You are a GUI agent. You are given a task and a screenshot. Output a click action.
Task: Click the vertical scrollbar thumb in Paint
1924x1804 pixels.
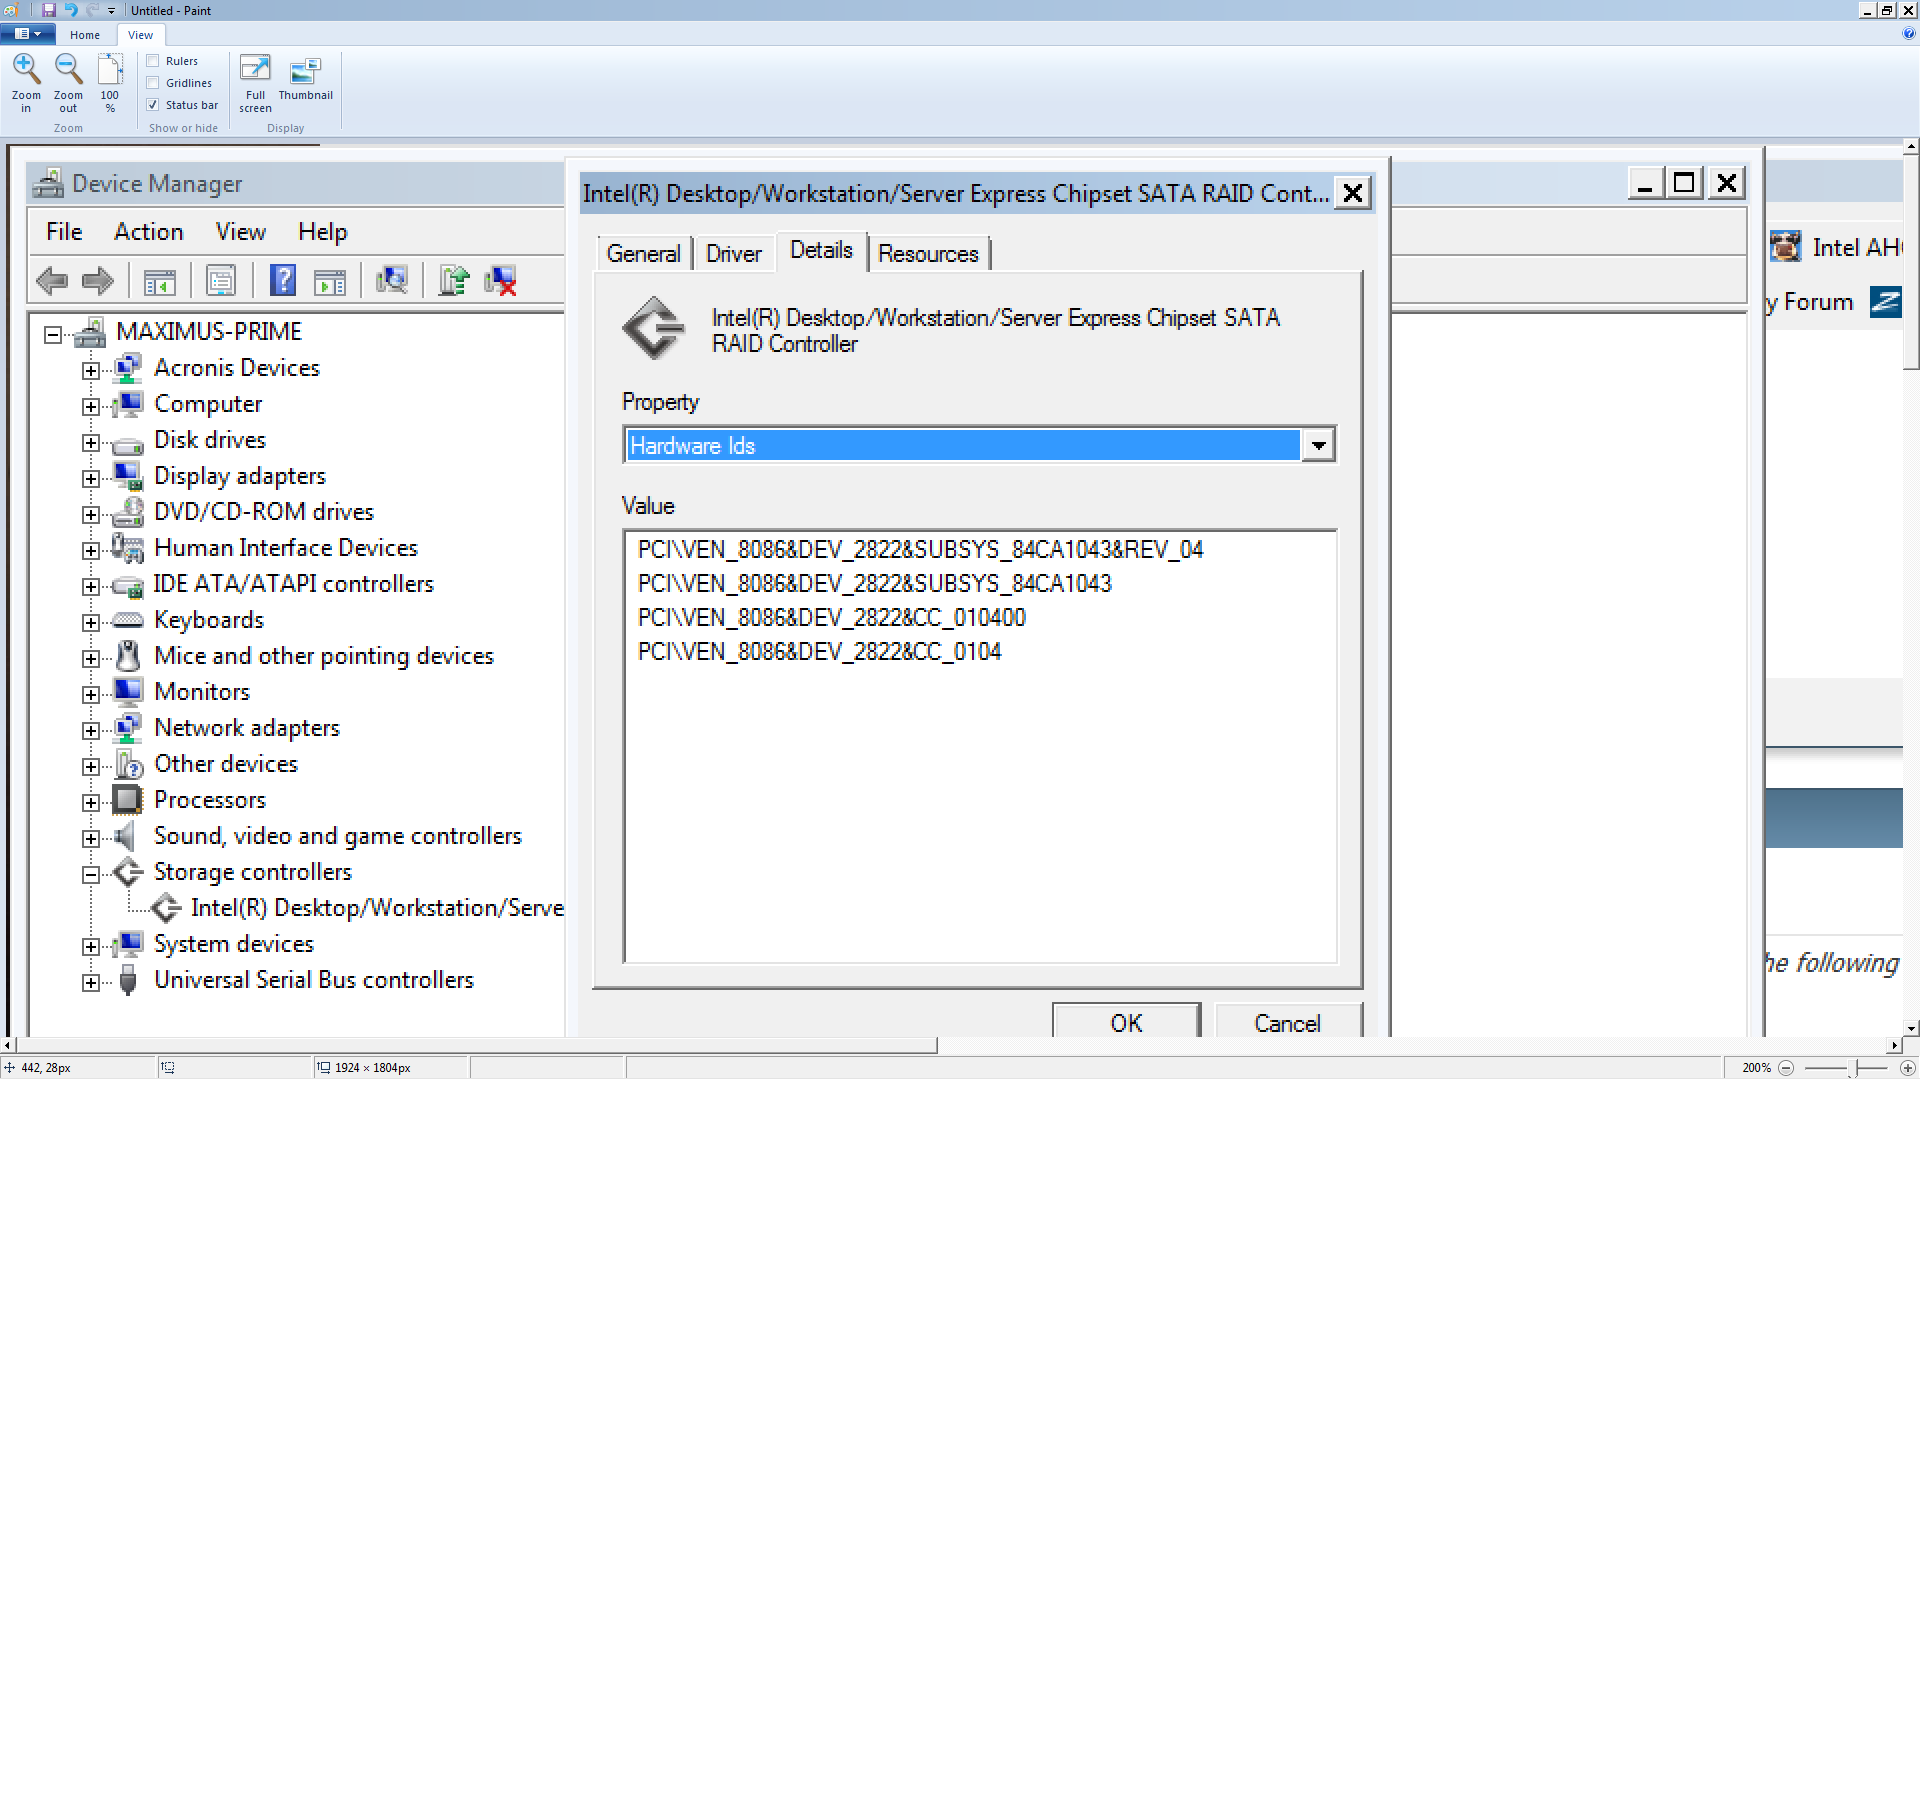tap(1911, 262)
